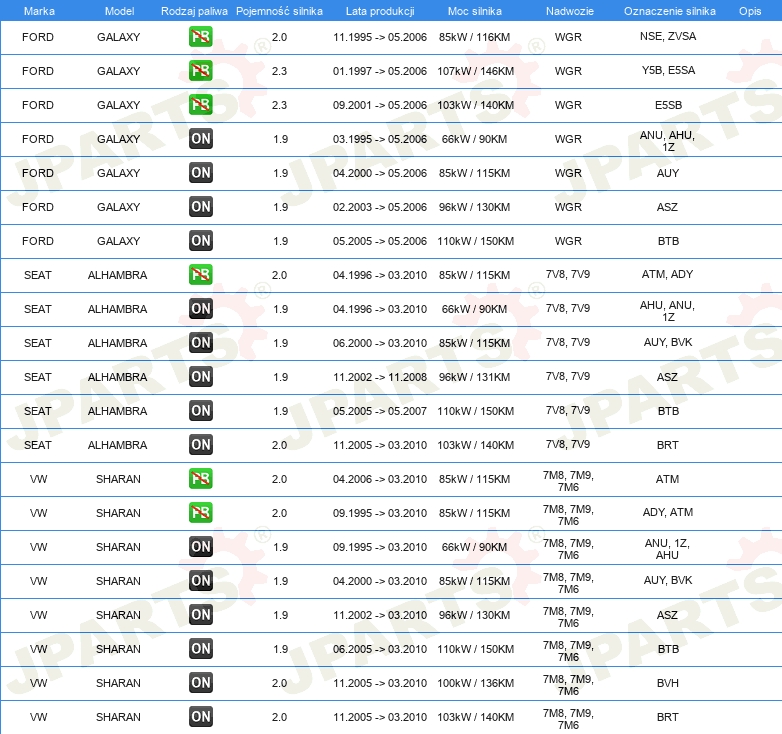The height and width of the screenshot is (734, 782).
Task: Select production dates 11.1995 -> 05.2006
Action: click(x=380, y=37)
